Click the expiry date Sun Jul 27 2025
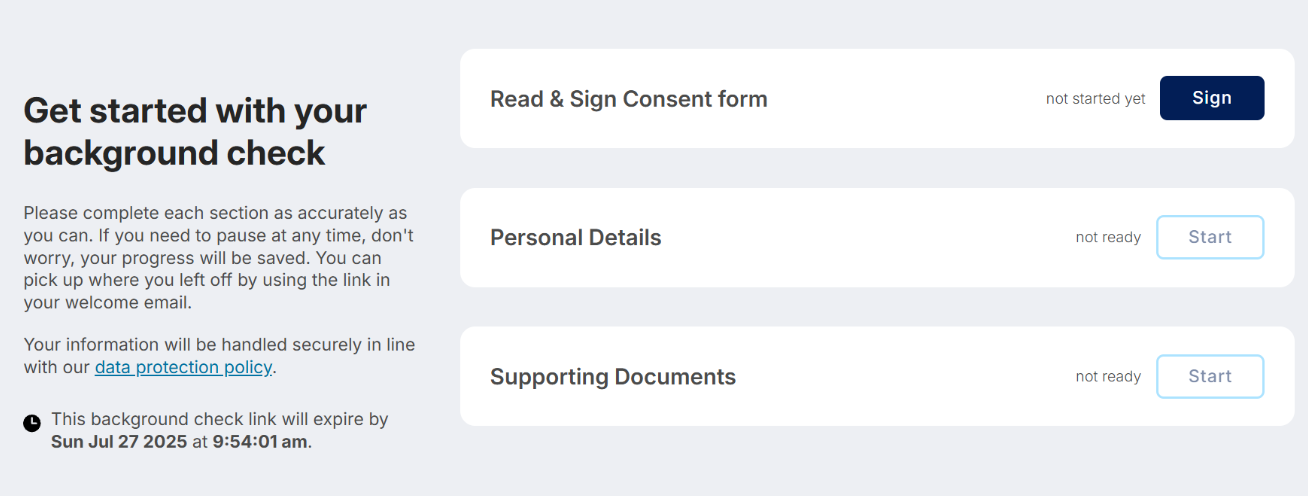The width and height of the screenshot is (1308, 496). [119, 442]
